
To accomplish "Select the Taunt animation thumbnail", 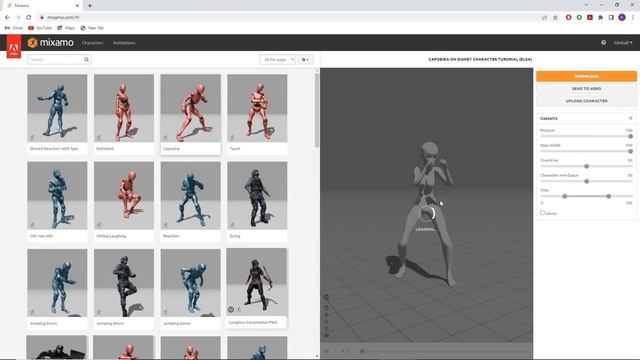I will click(x=257, y=108).
